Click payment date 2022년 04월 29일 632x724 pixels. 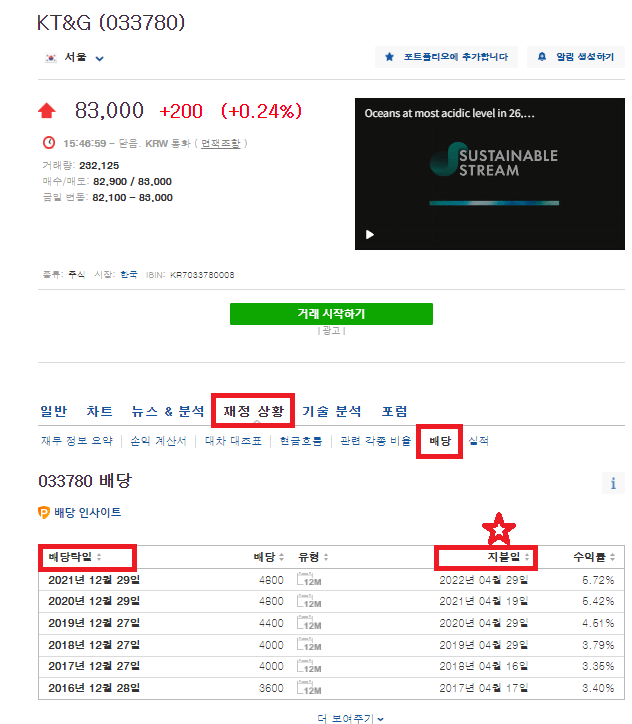pos(484,580)
